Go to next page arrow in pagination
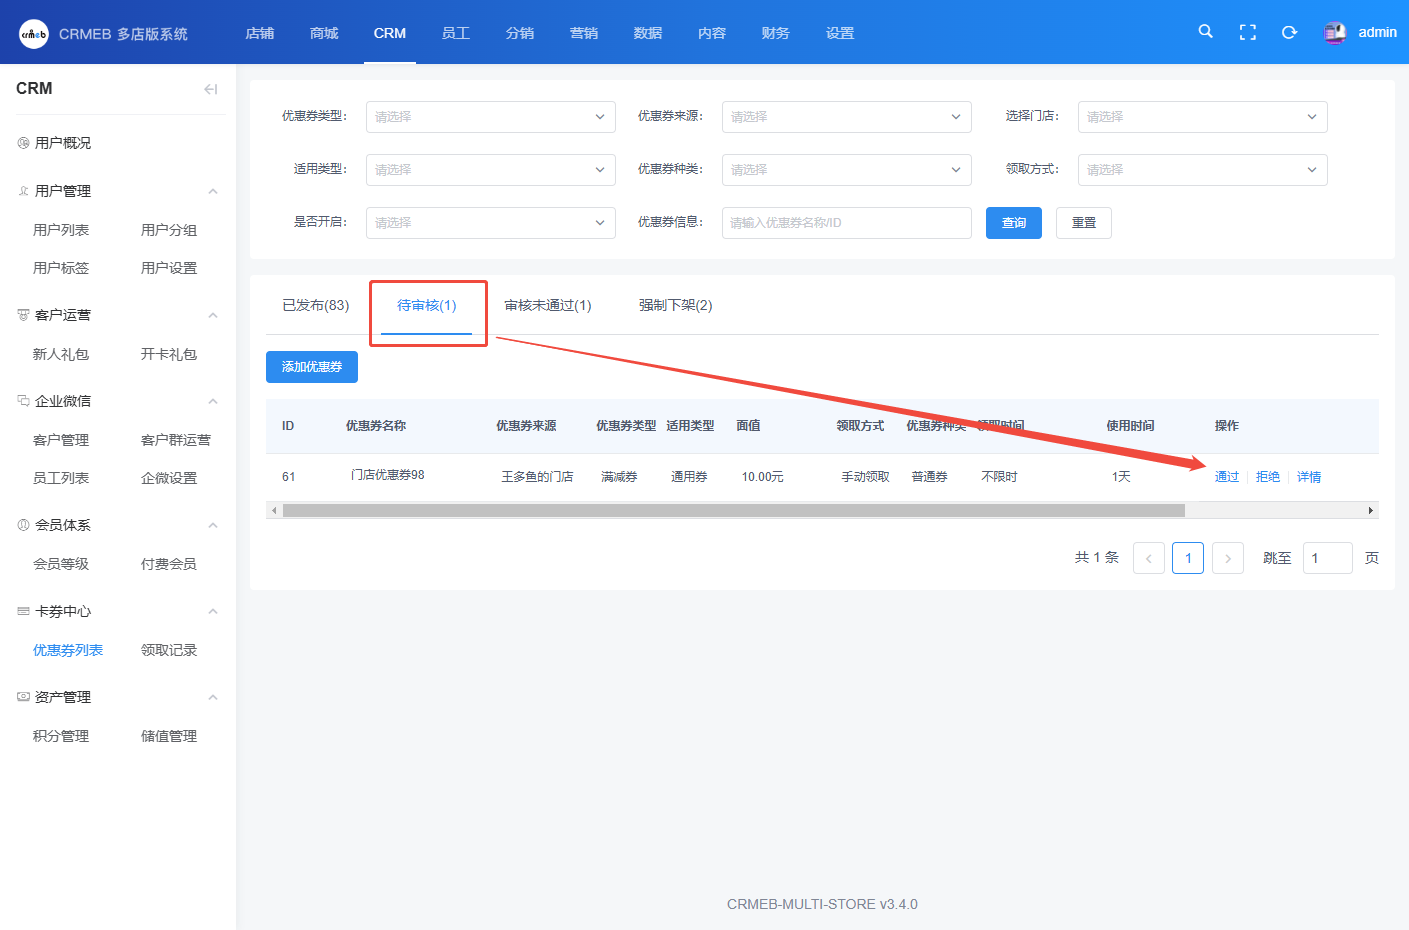The width and height of the screenshot is (1409, 930). [1227, 558]
